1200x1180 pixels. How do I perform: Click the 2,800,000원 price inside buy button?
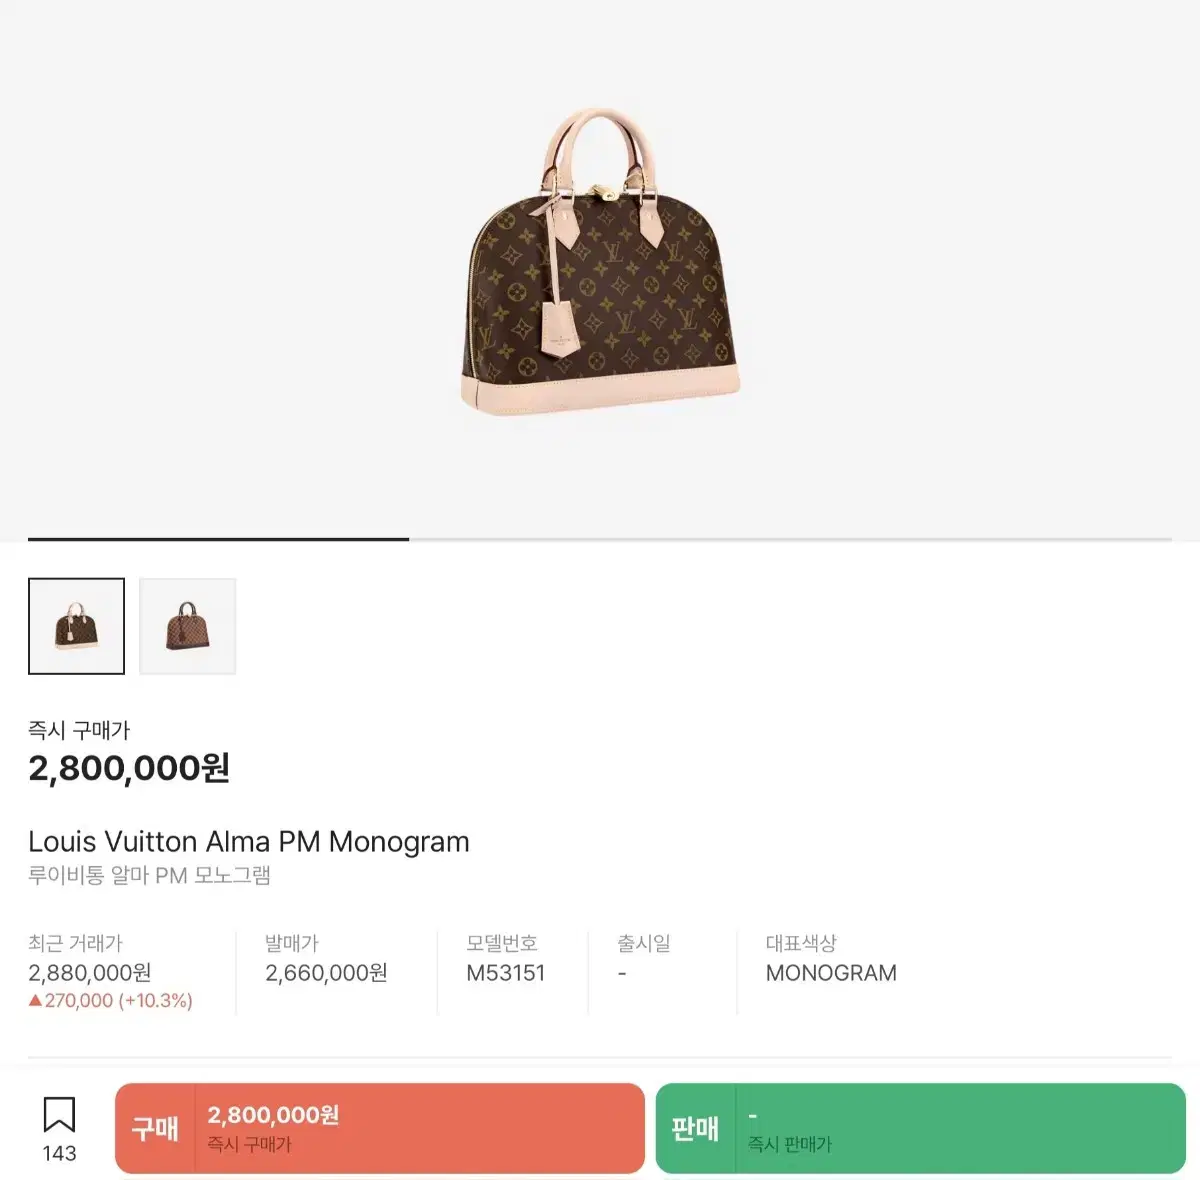coord(273,1115)
